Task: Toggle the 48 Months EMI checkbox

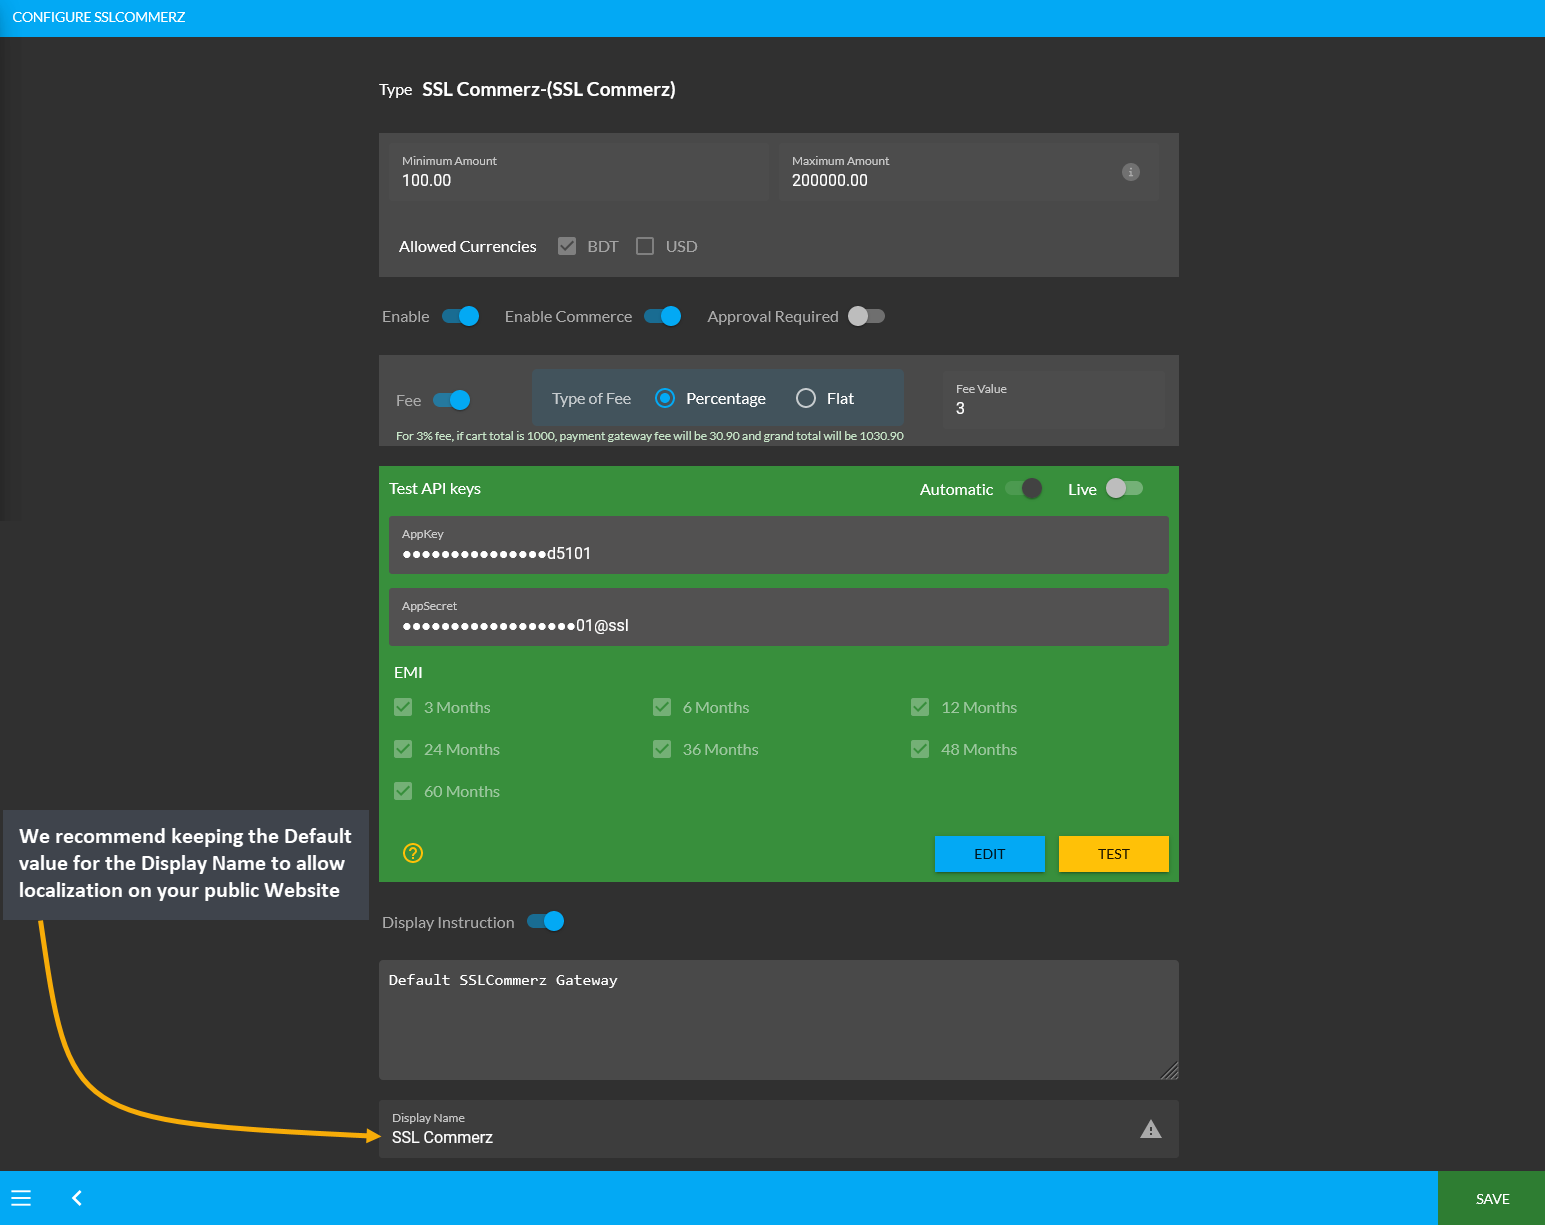Action: coord(920,749)
